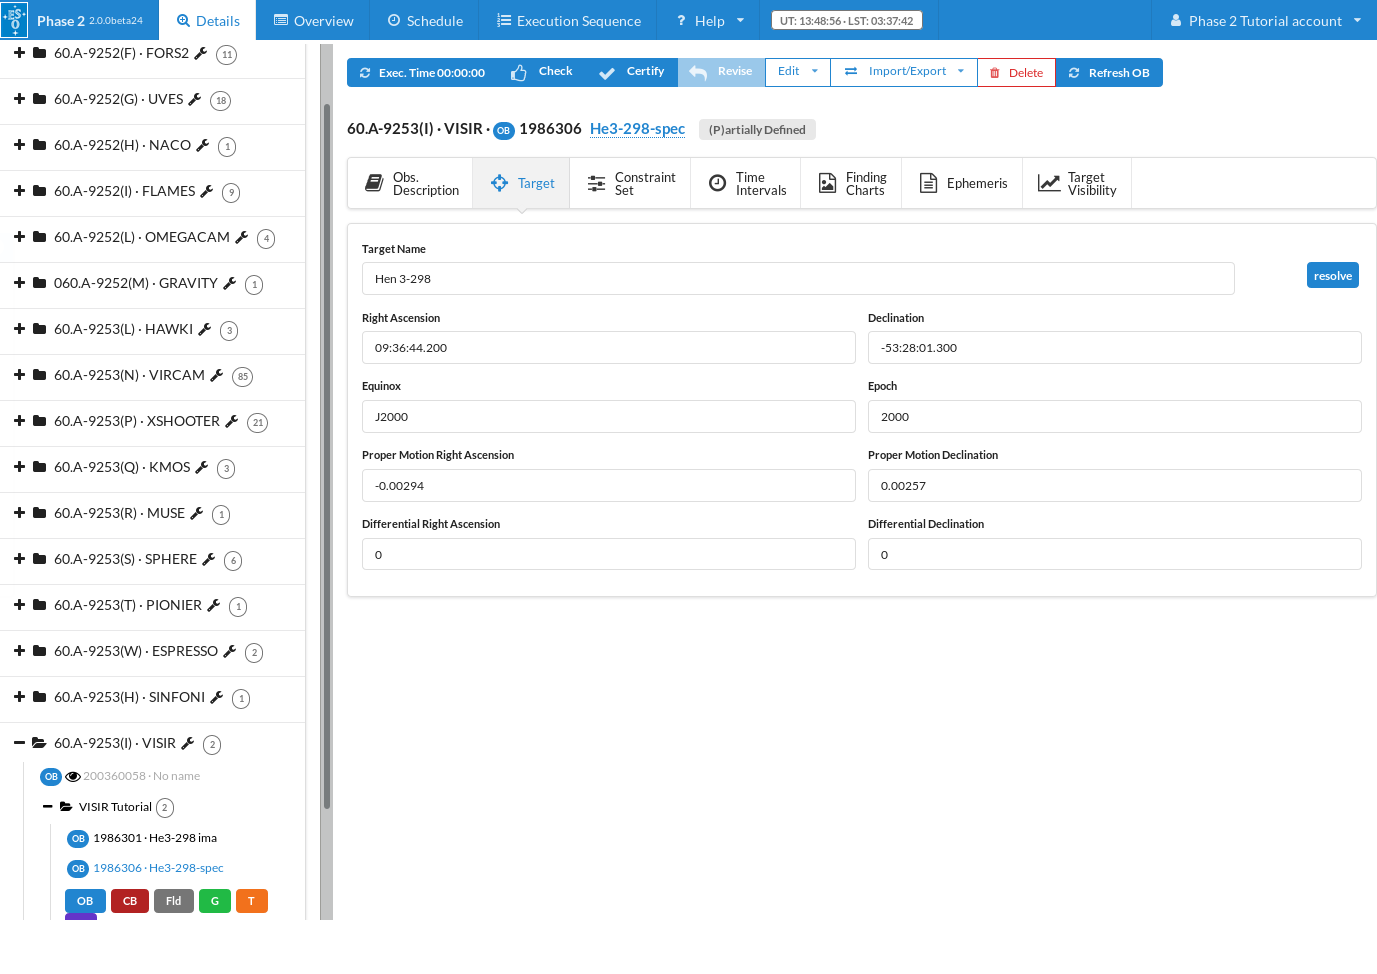1377x974 pixels.
Task: Click the Ephemeris document icon
Action: coord(928,183)
